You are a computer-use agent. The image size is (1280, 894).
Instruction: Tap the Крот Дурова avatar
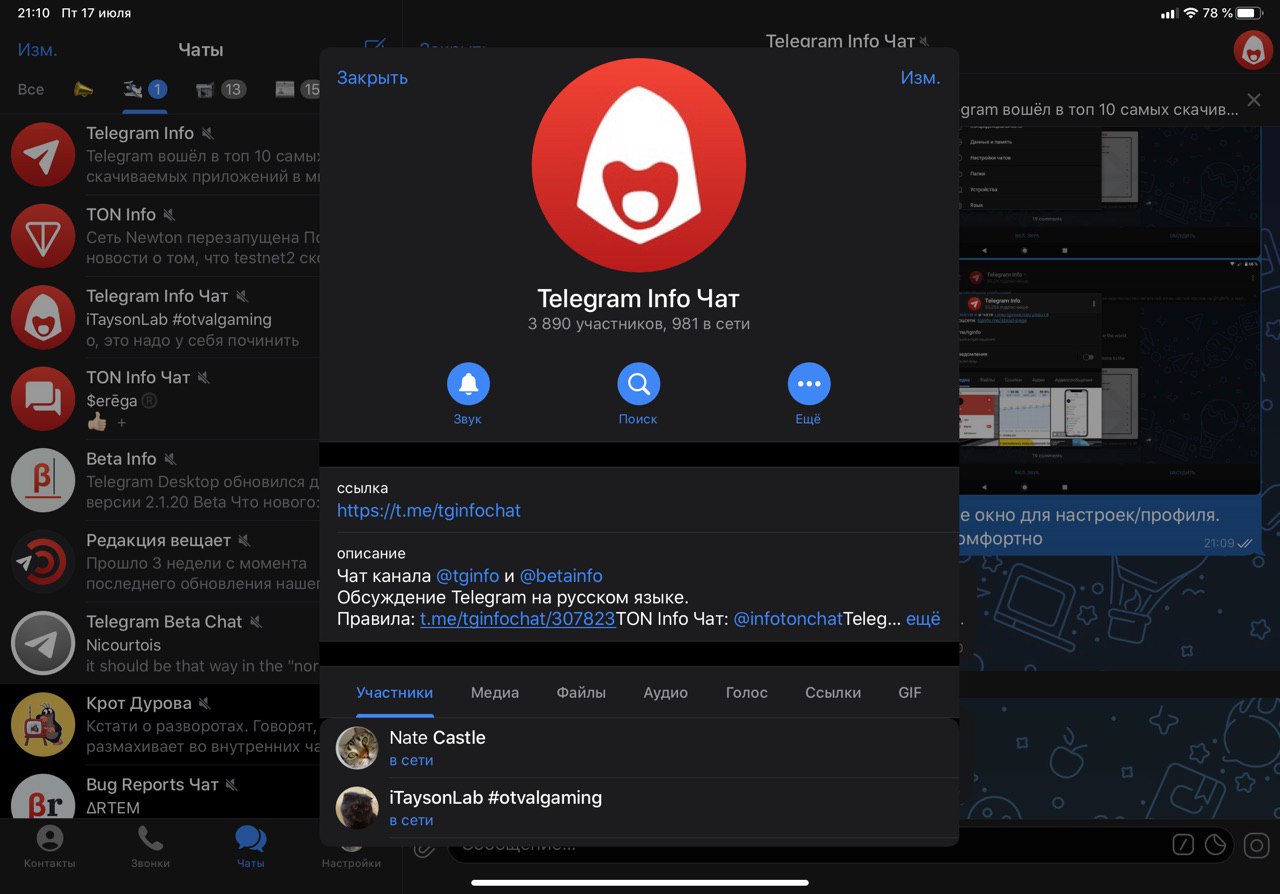tap(43, 725)
